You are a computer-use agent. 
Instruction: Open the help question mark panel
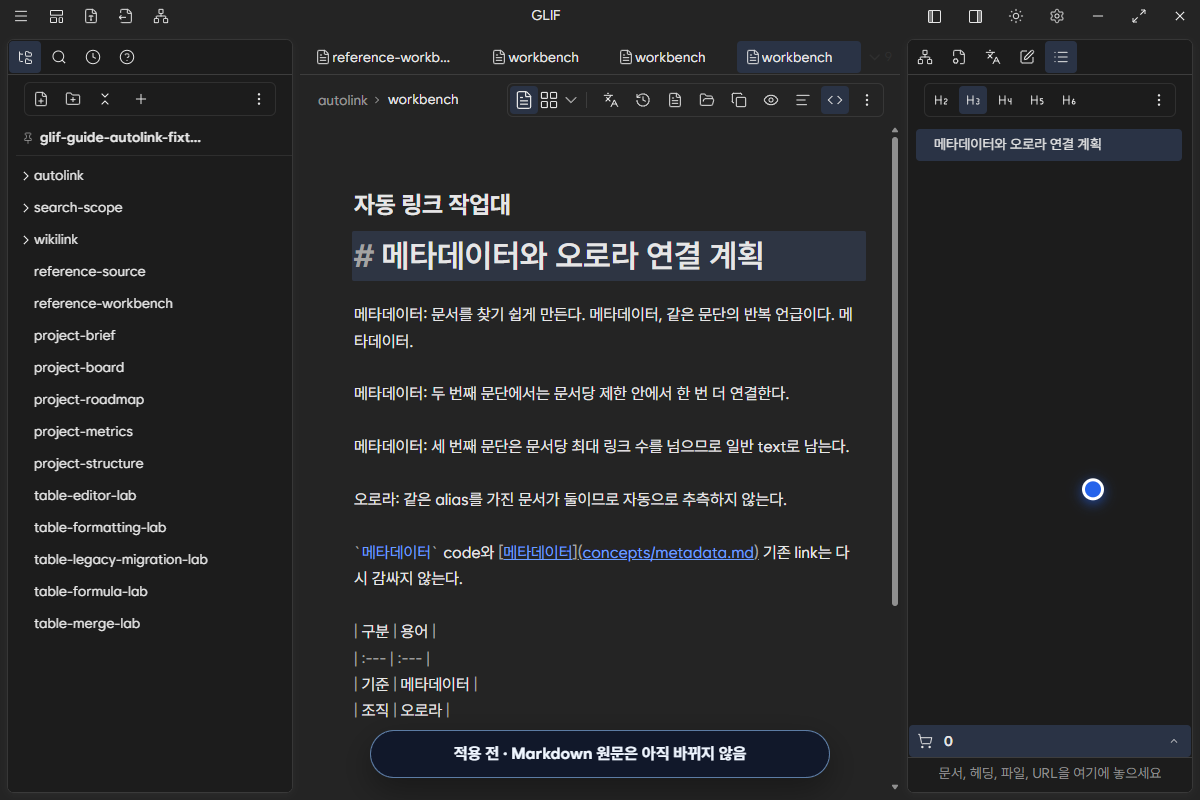point(127,57)
